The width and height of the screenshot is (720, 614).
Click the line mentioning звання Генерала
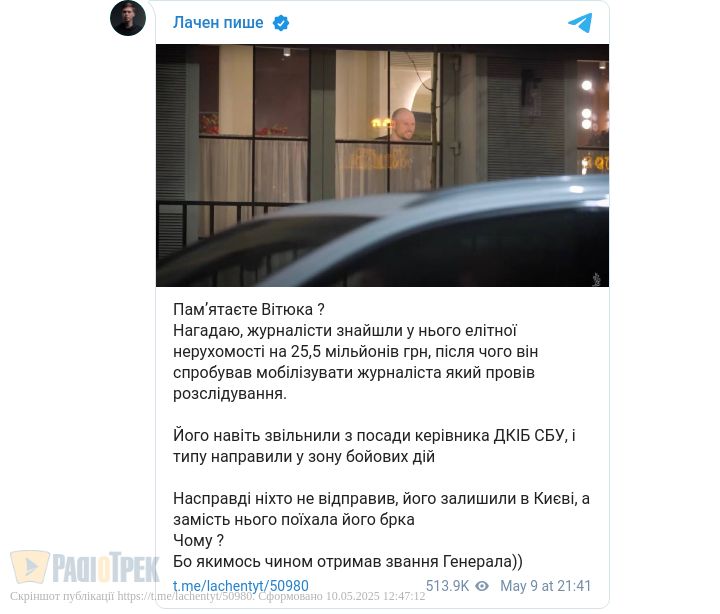coord(348,561)
